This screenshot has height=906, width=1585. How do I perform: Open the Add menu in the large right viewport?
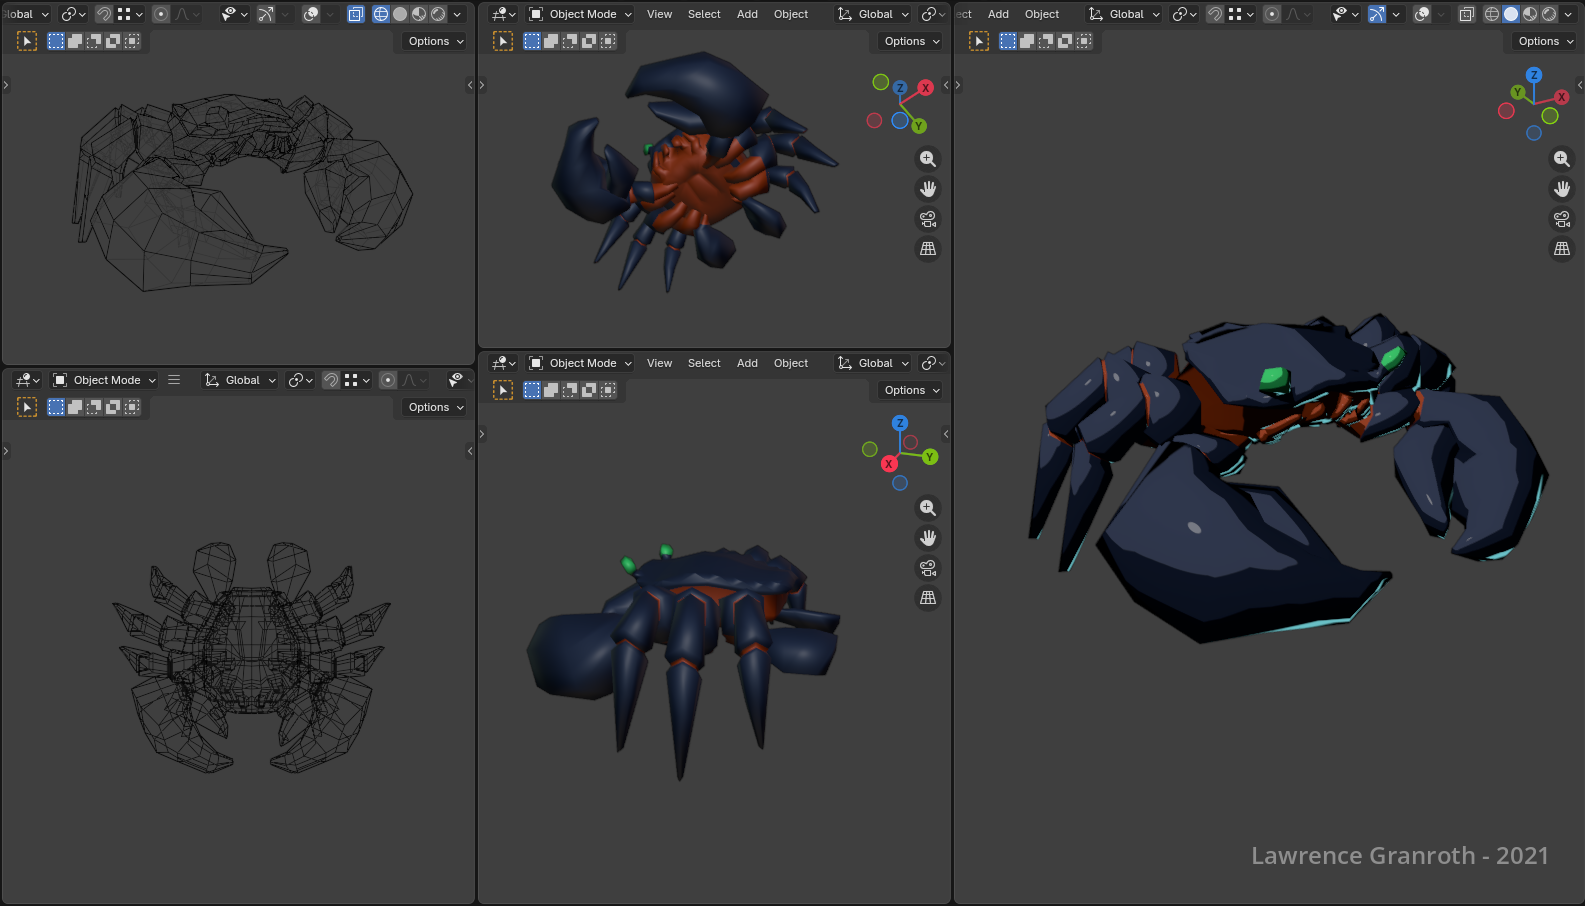point(998,14)
